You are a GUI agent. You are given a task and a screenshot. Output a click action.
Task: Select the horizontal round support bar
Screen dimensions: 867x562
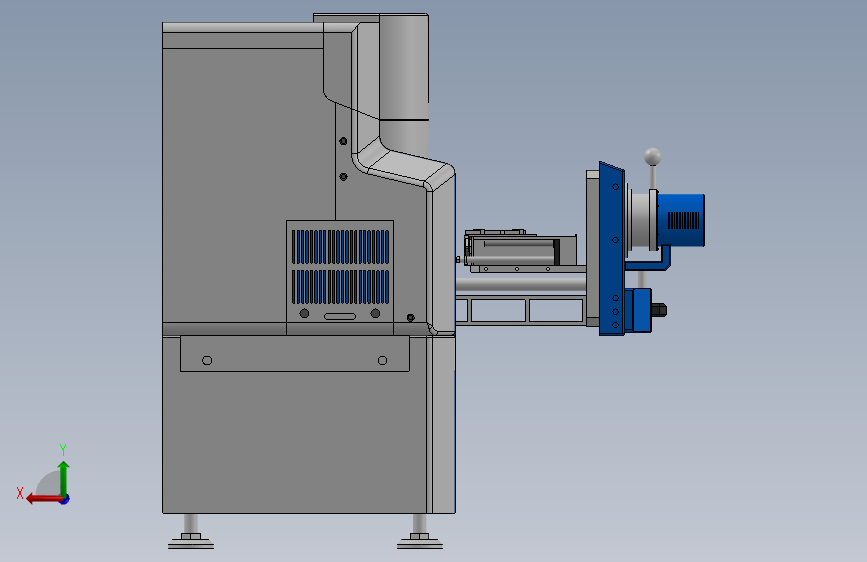click(521, 285)
